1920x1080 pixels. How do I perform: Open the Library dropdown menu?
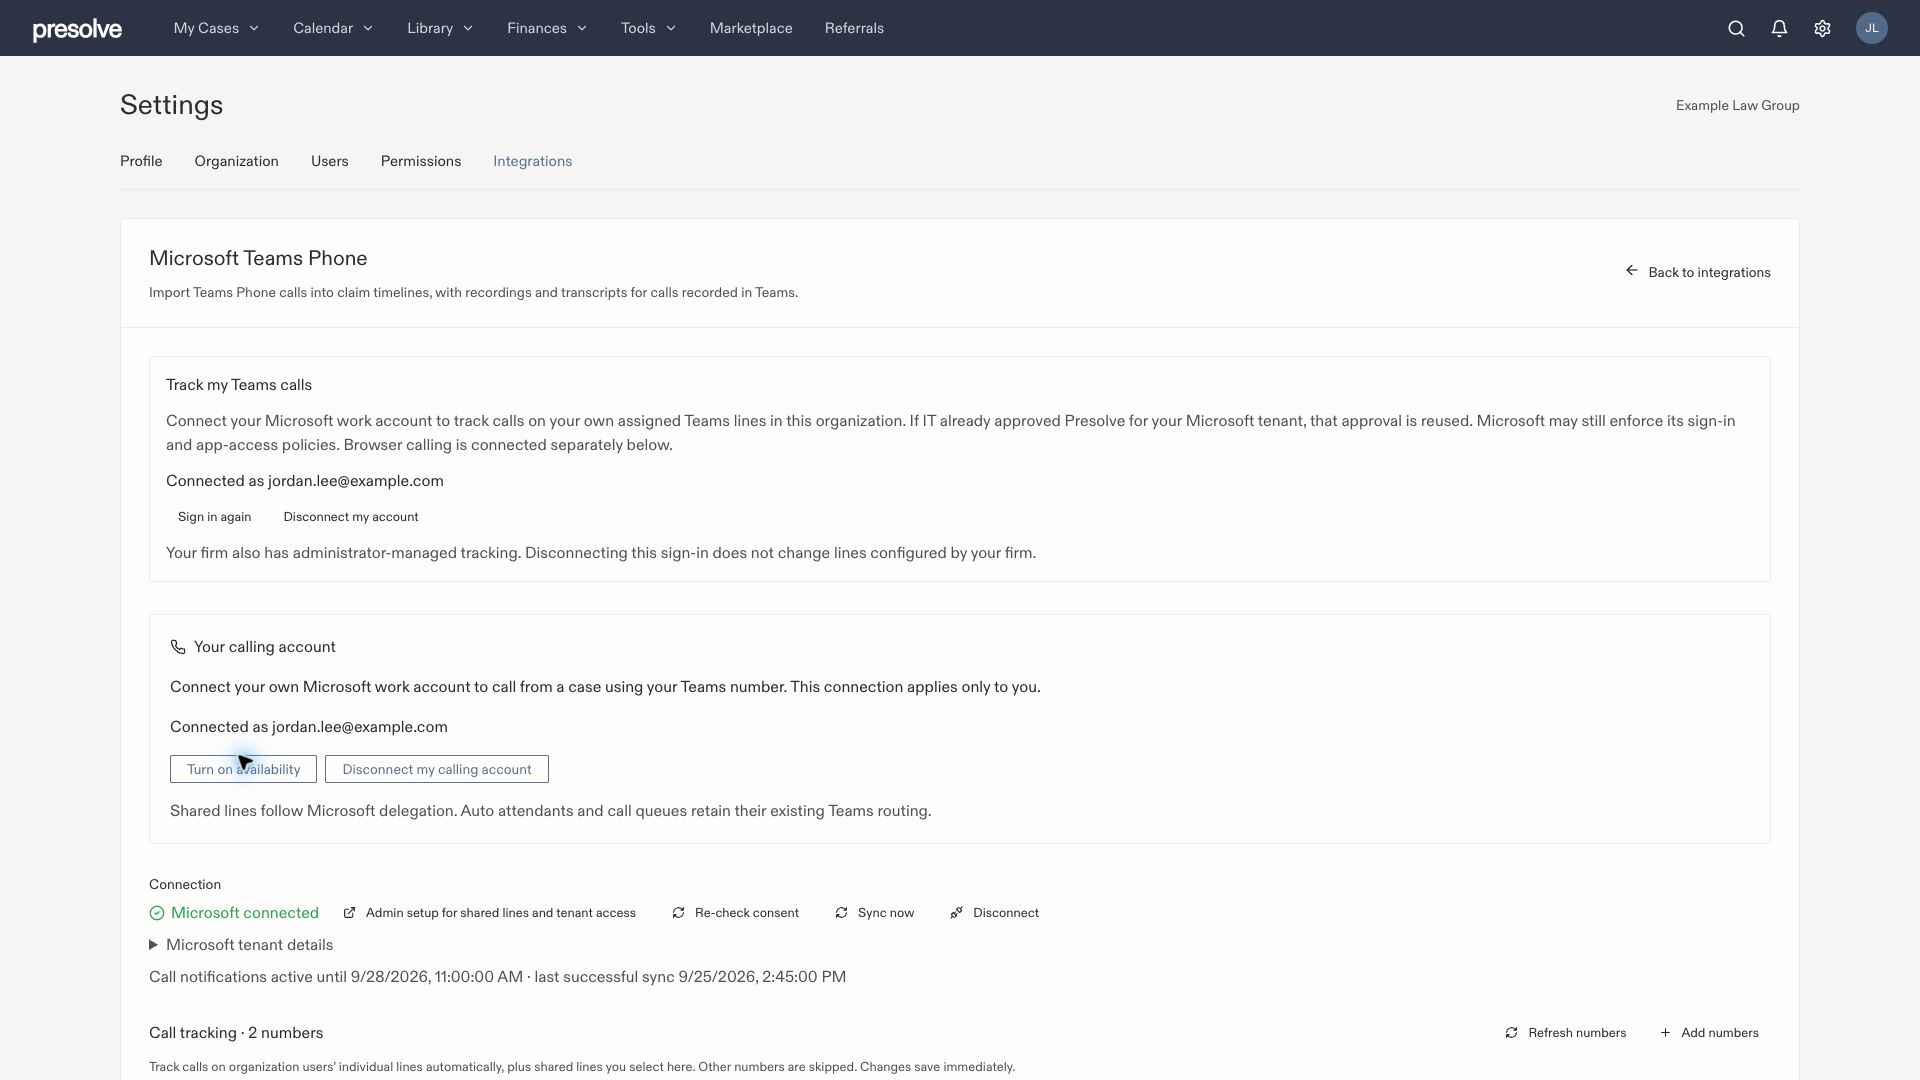[440, 28]
